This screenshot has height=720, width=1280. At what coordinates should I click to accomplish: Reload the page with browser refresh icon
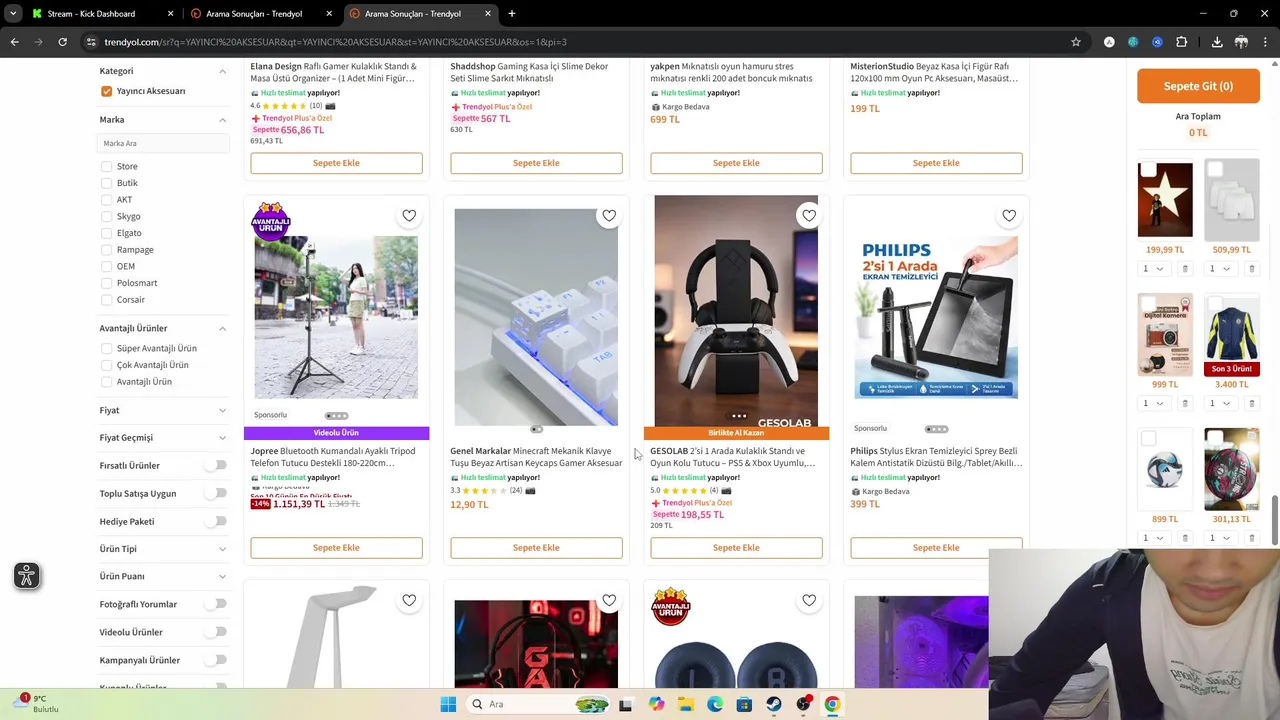(62, 42)
